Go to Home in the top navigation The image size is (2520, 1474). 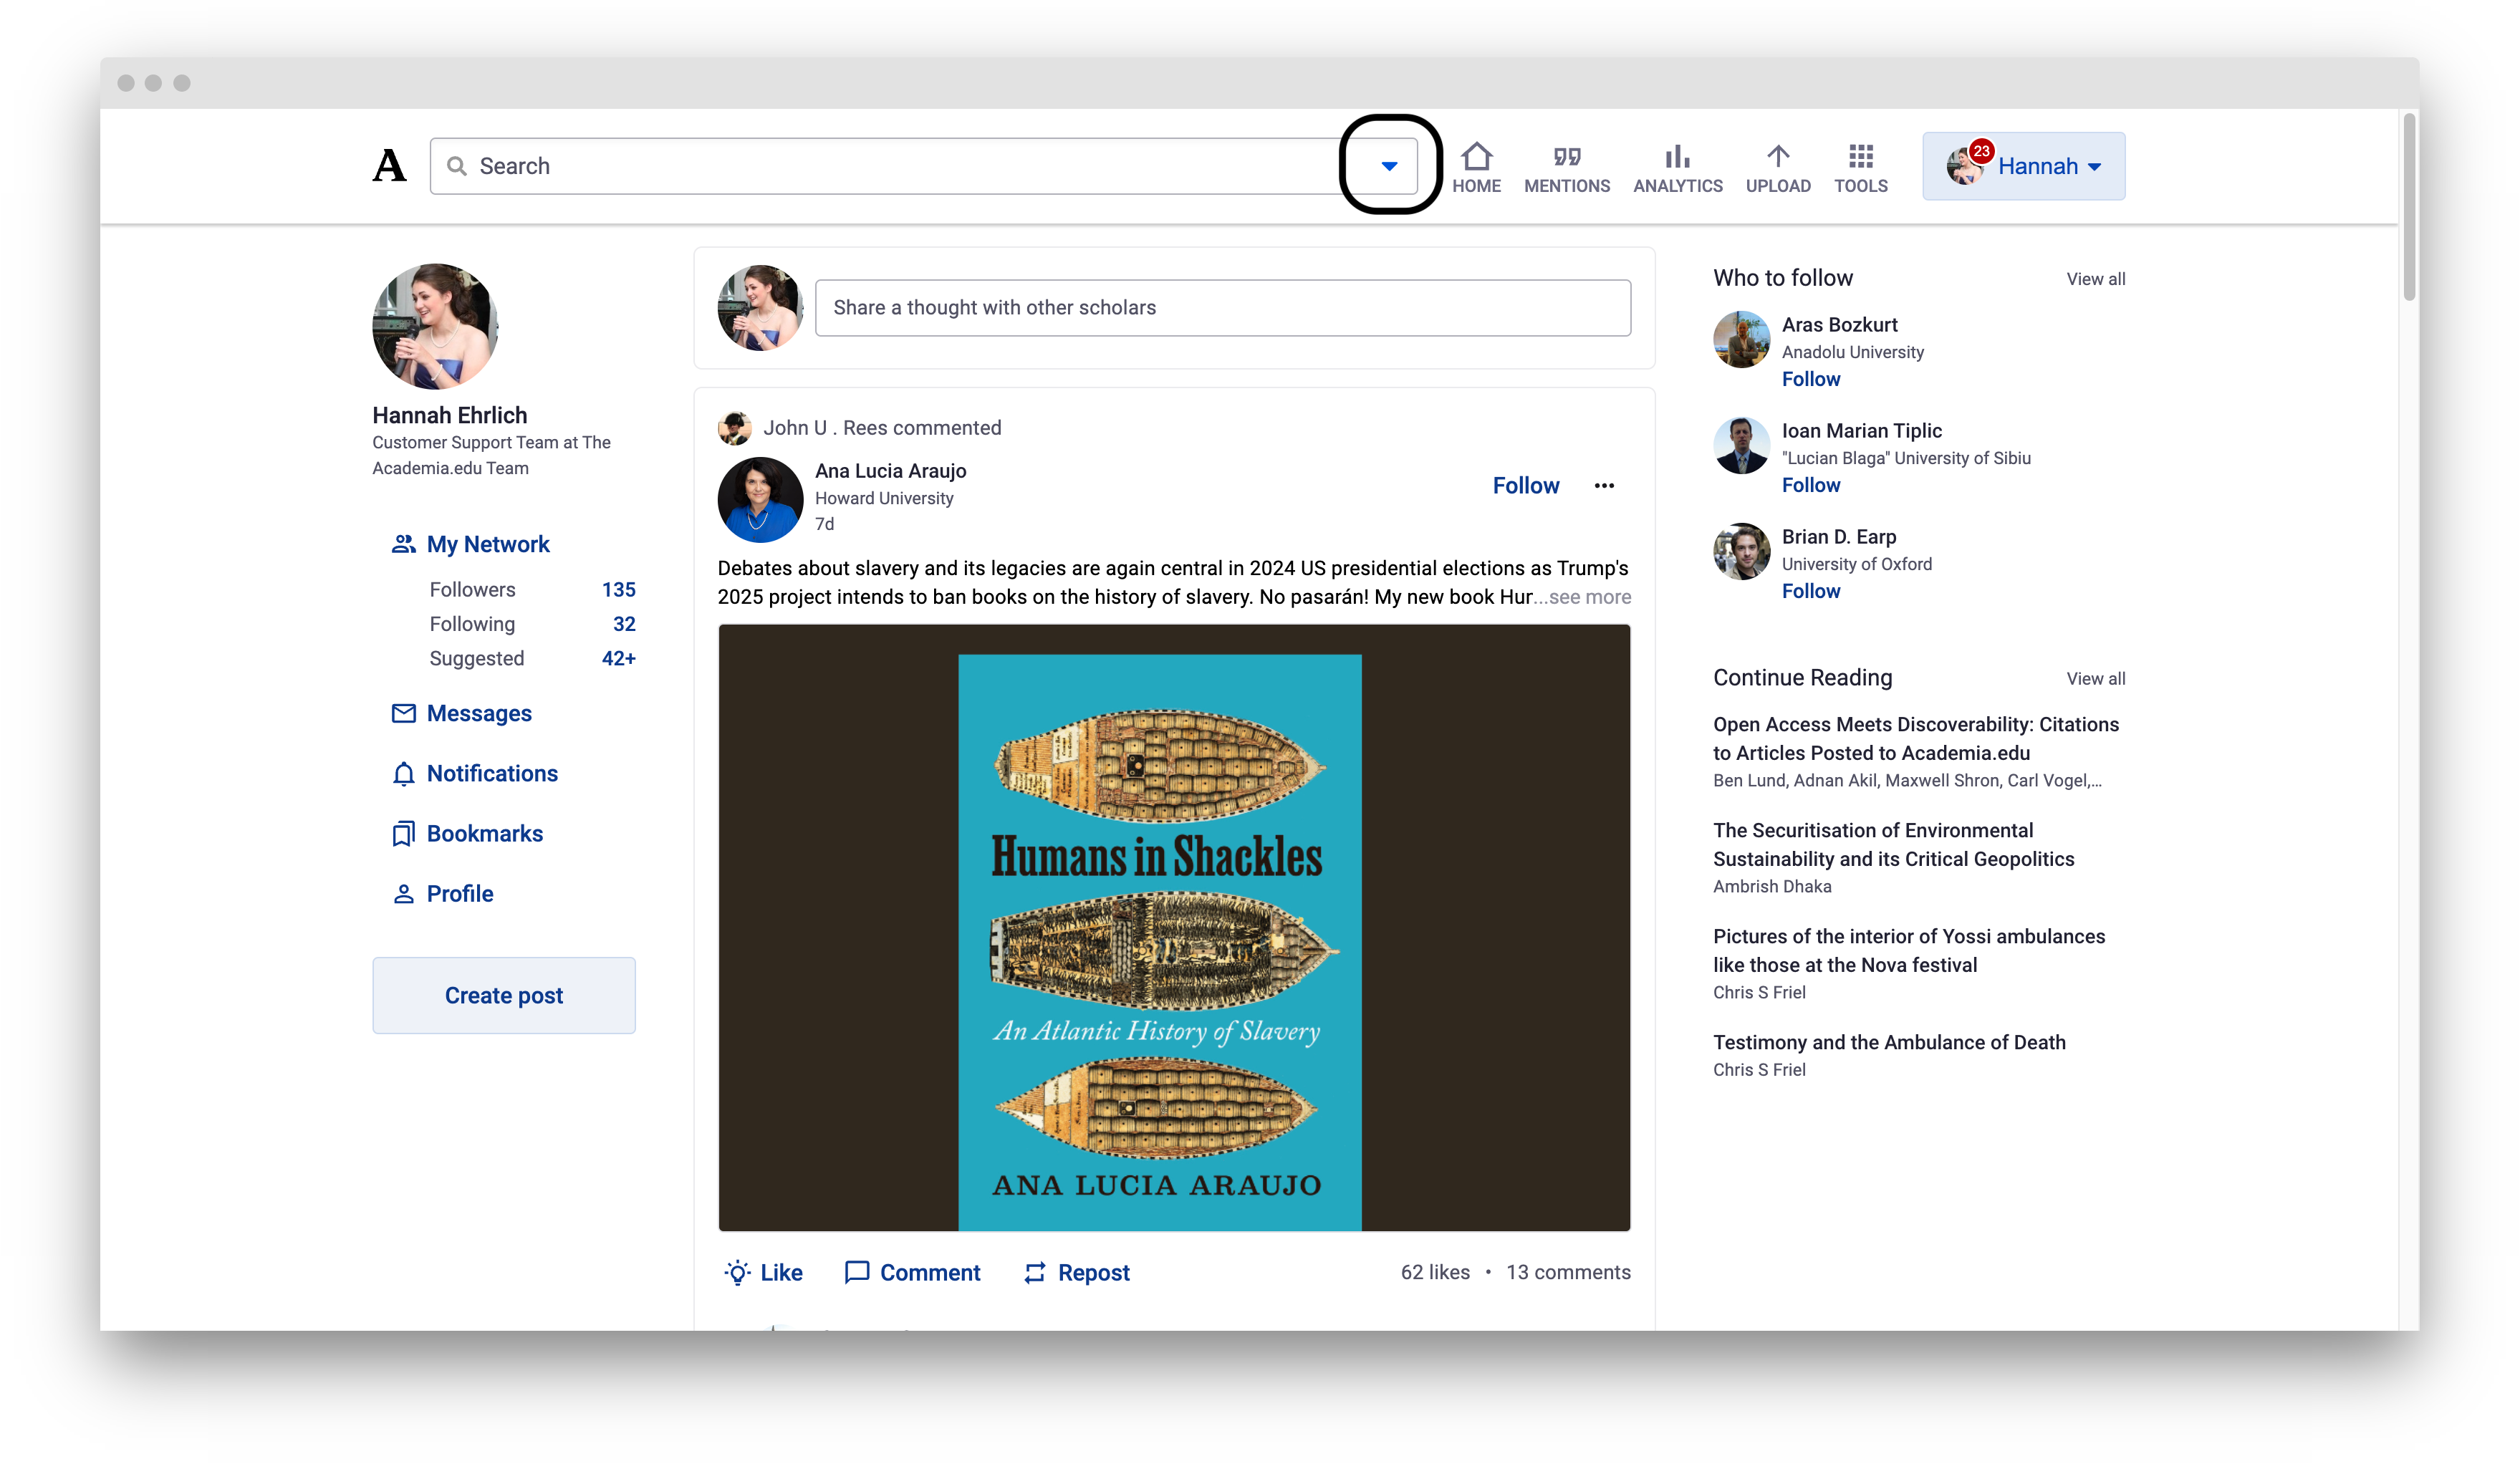[1476, 168]
